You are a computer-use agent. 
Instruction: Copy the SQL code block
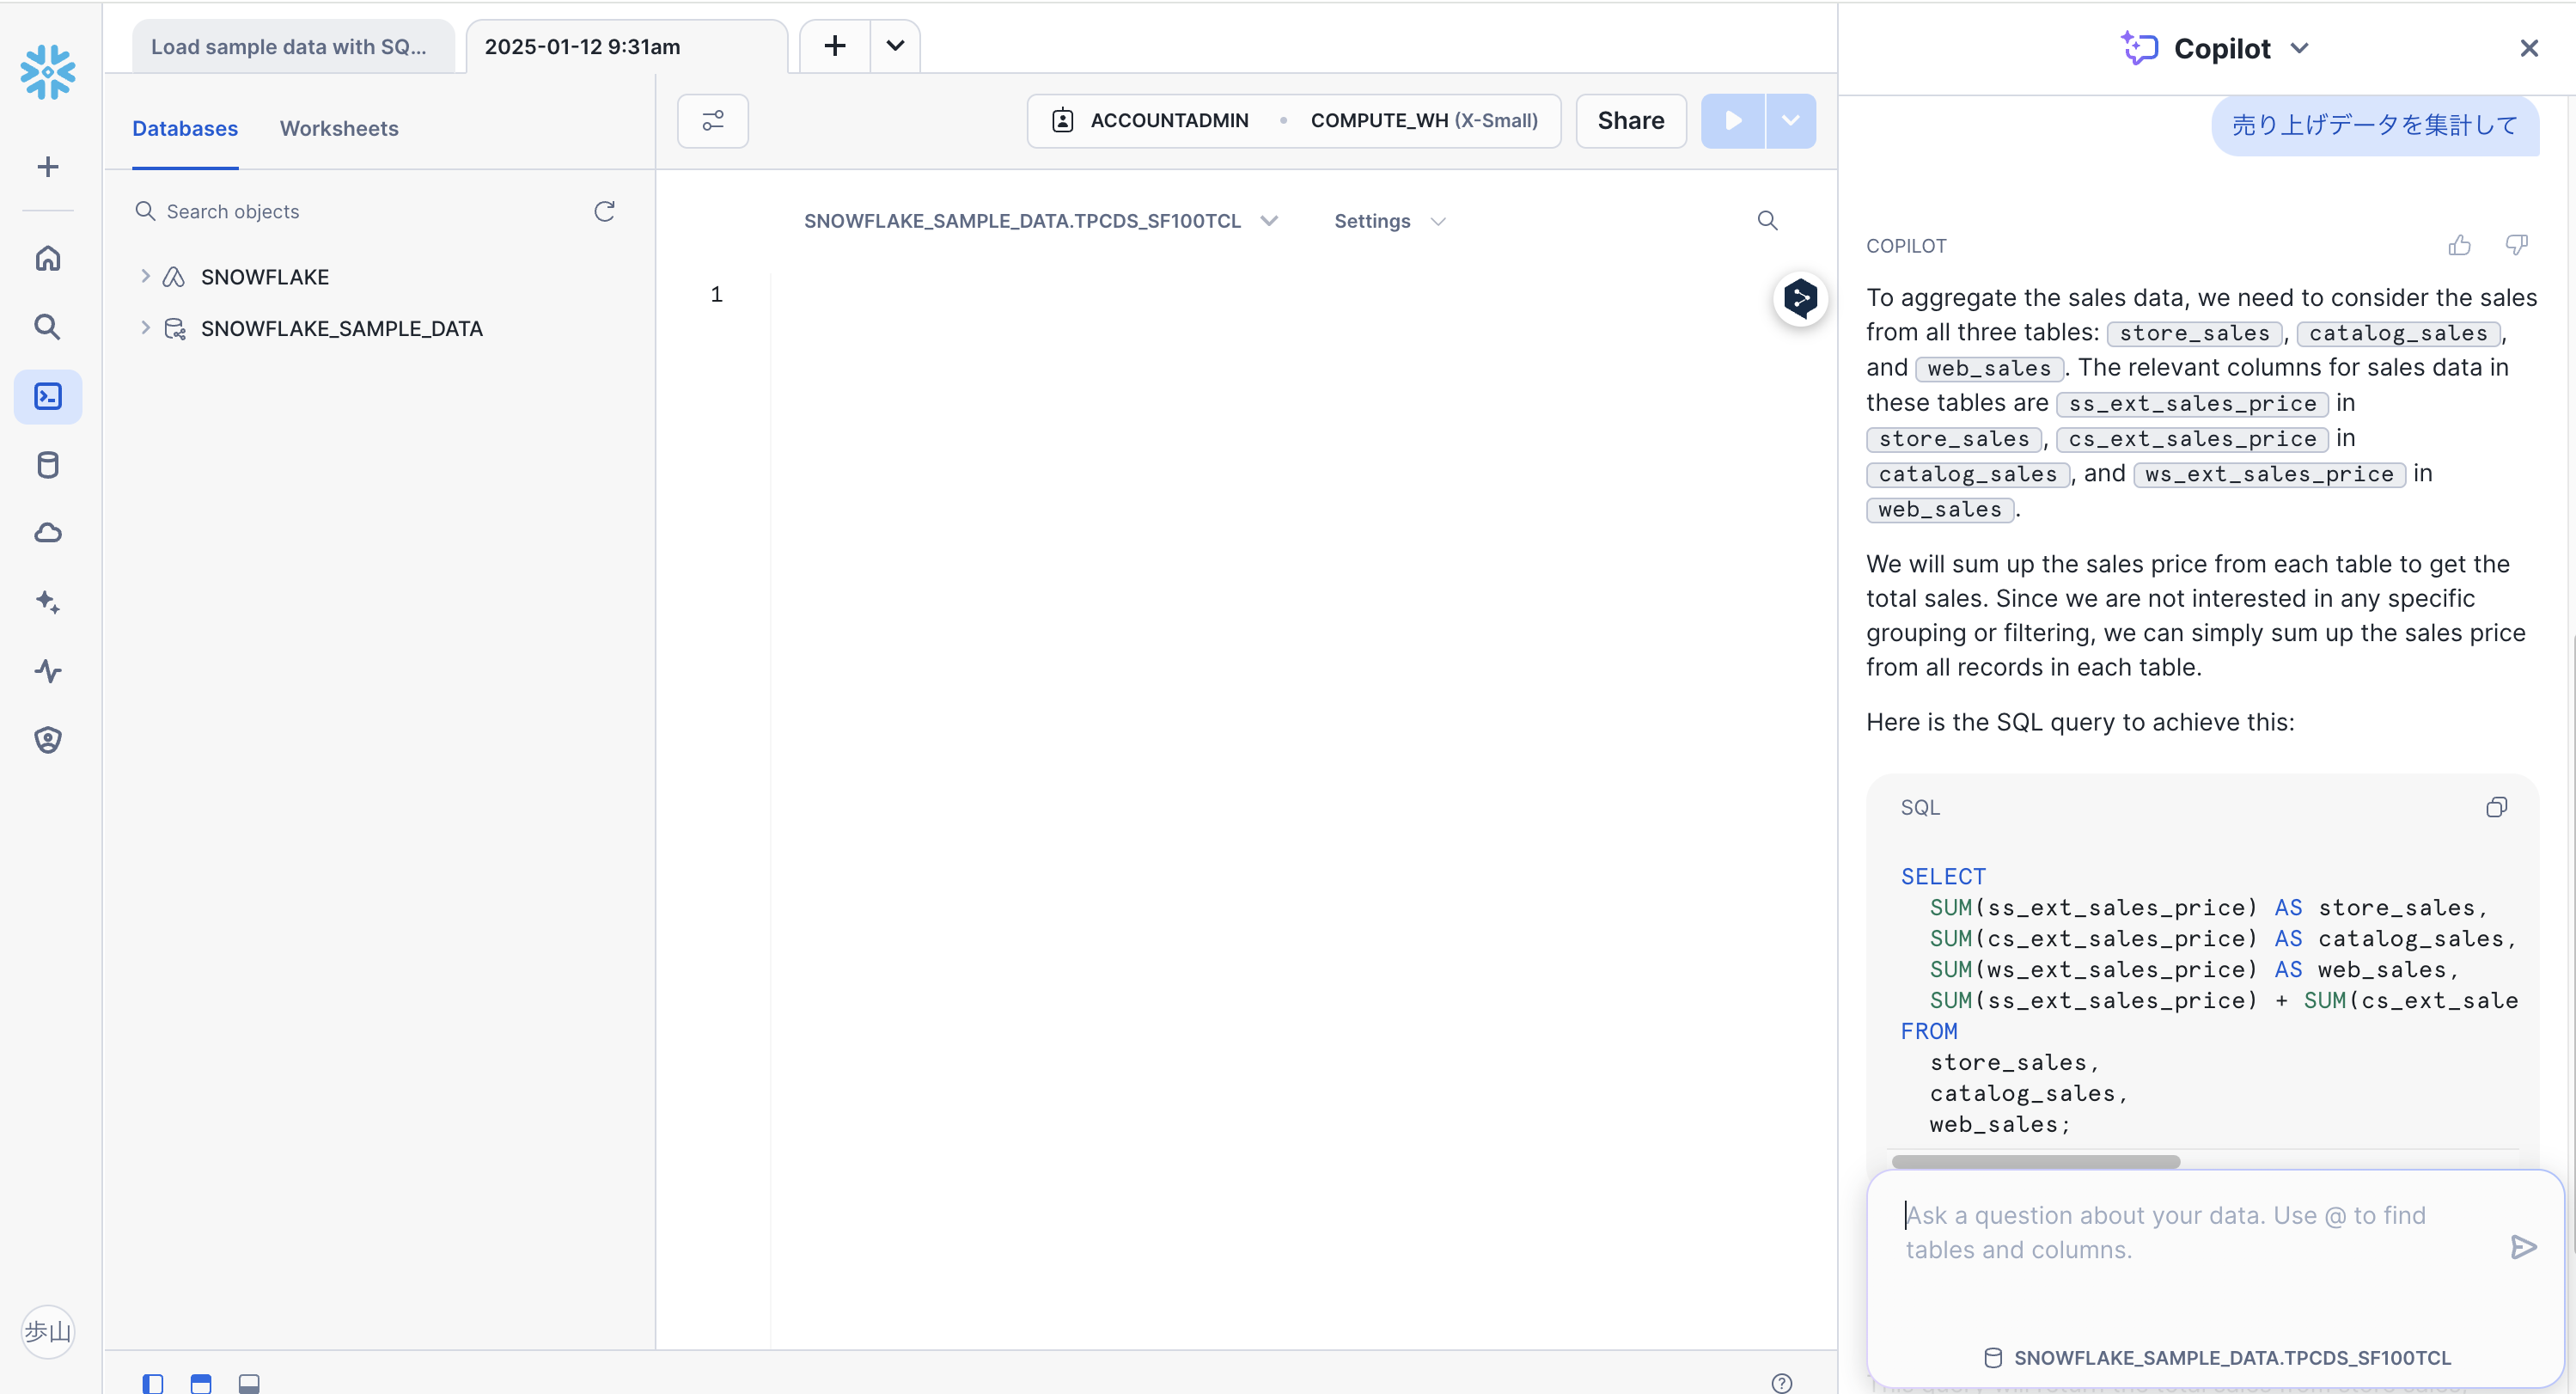(x=2496, y=807)
